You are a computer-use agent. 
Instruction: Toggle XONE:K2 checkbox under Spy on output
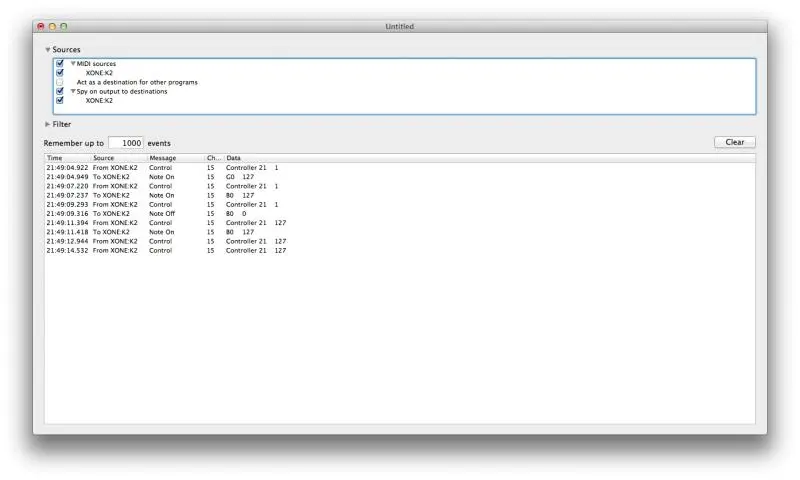click(x=60, y=100)
